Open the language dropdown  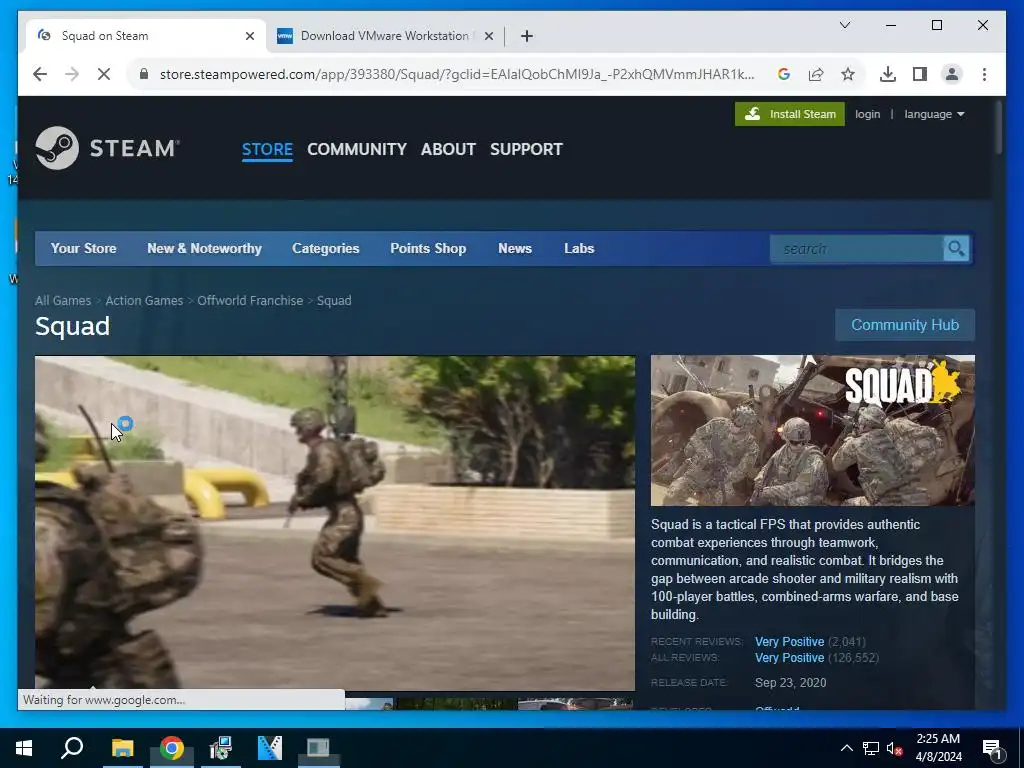coord(934,114)
